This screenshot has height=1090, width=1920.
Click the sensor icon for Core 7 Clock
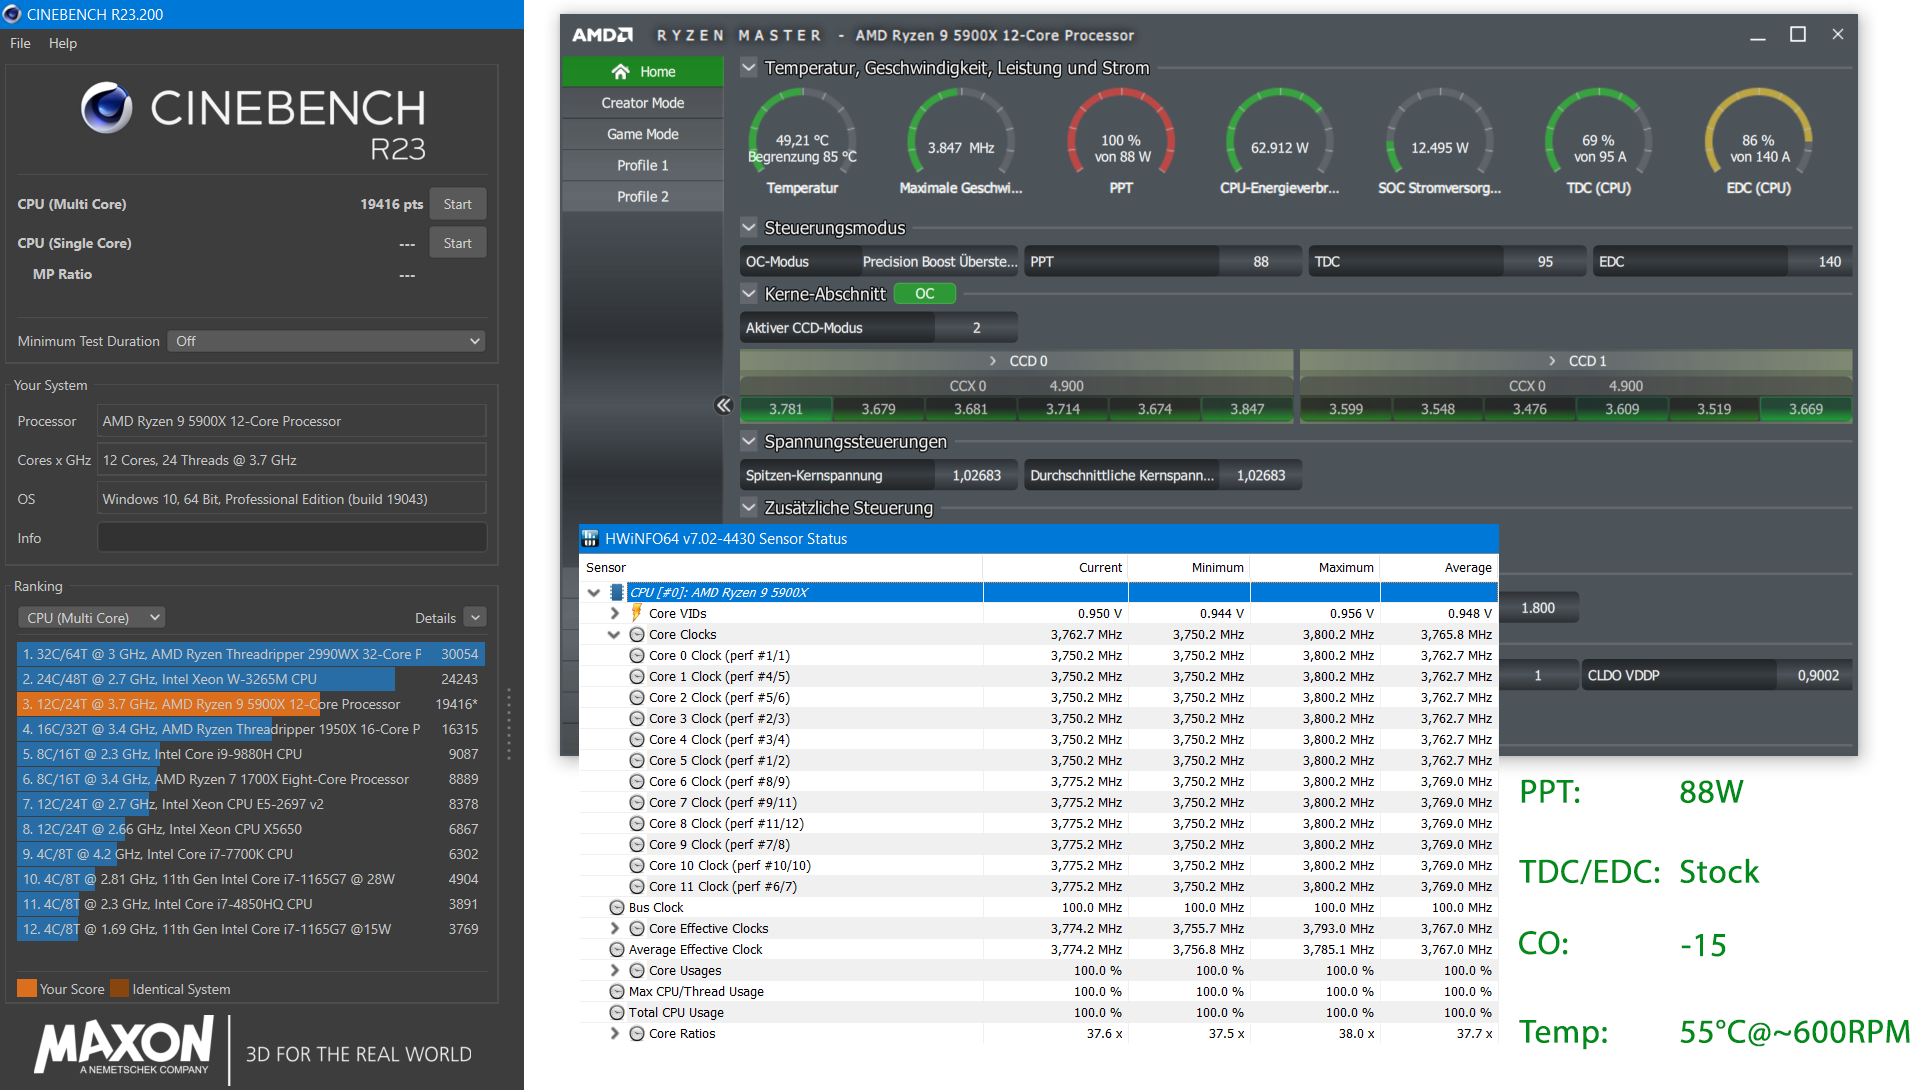(x=637, y=802)
